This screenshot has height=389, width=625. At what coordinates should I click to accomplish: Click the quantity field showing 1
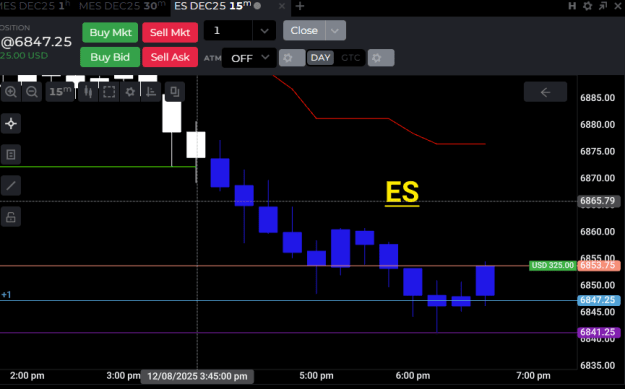[228, 31]
